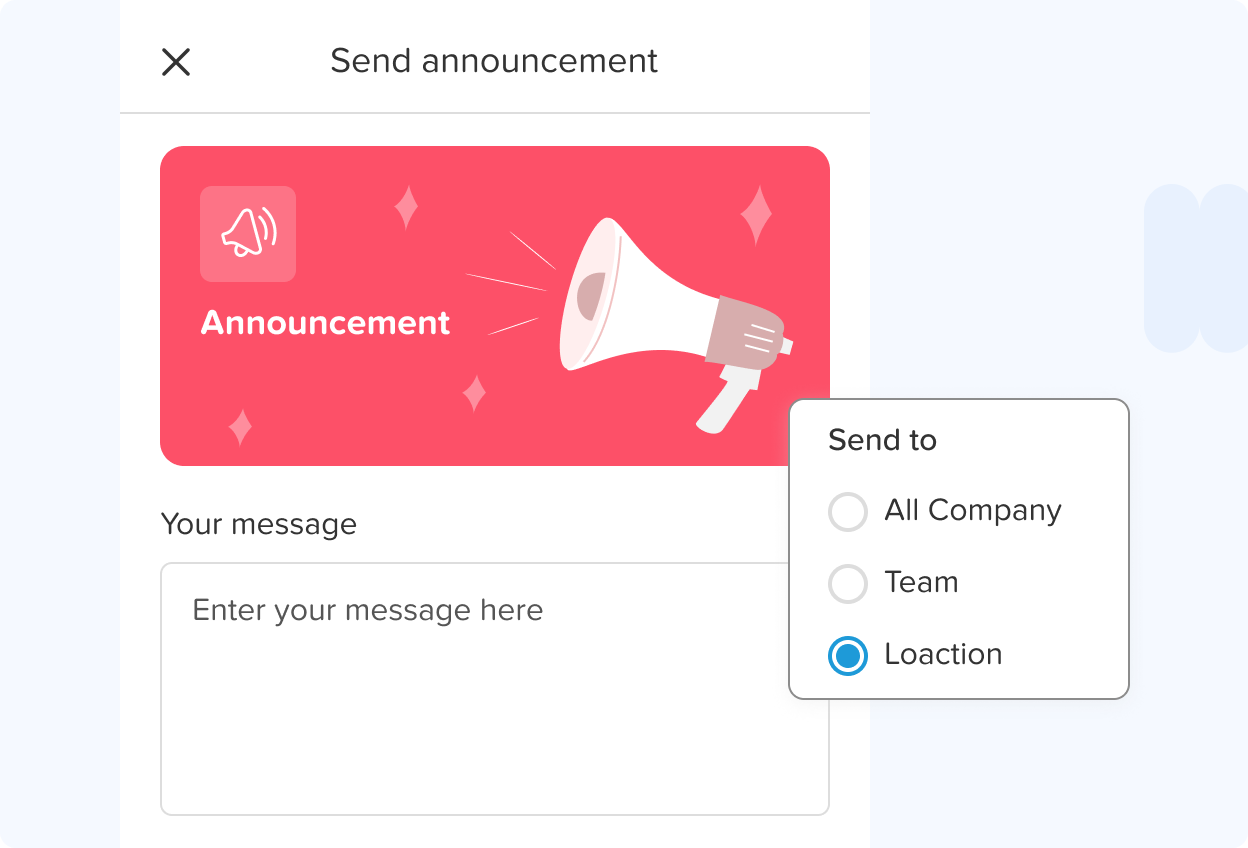Screen dimensions: 1248x848
Task: Click the sparkle in banner's bottom-left corner
Action: 240,427
